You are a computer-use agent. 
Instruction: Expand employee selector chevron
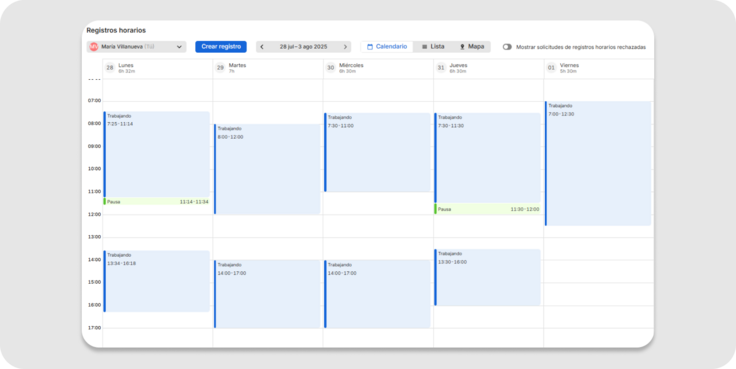pyautogui.click(x=179, y=47)
